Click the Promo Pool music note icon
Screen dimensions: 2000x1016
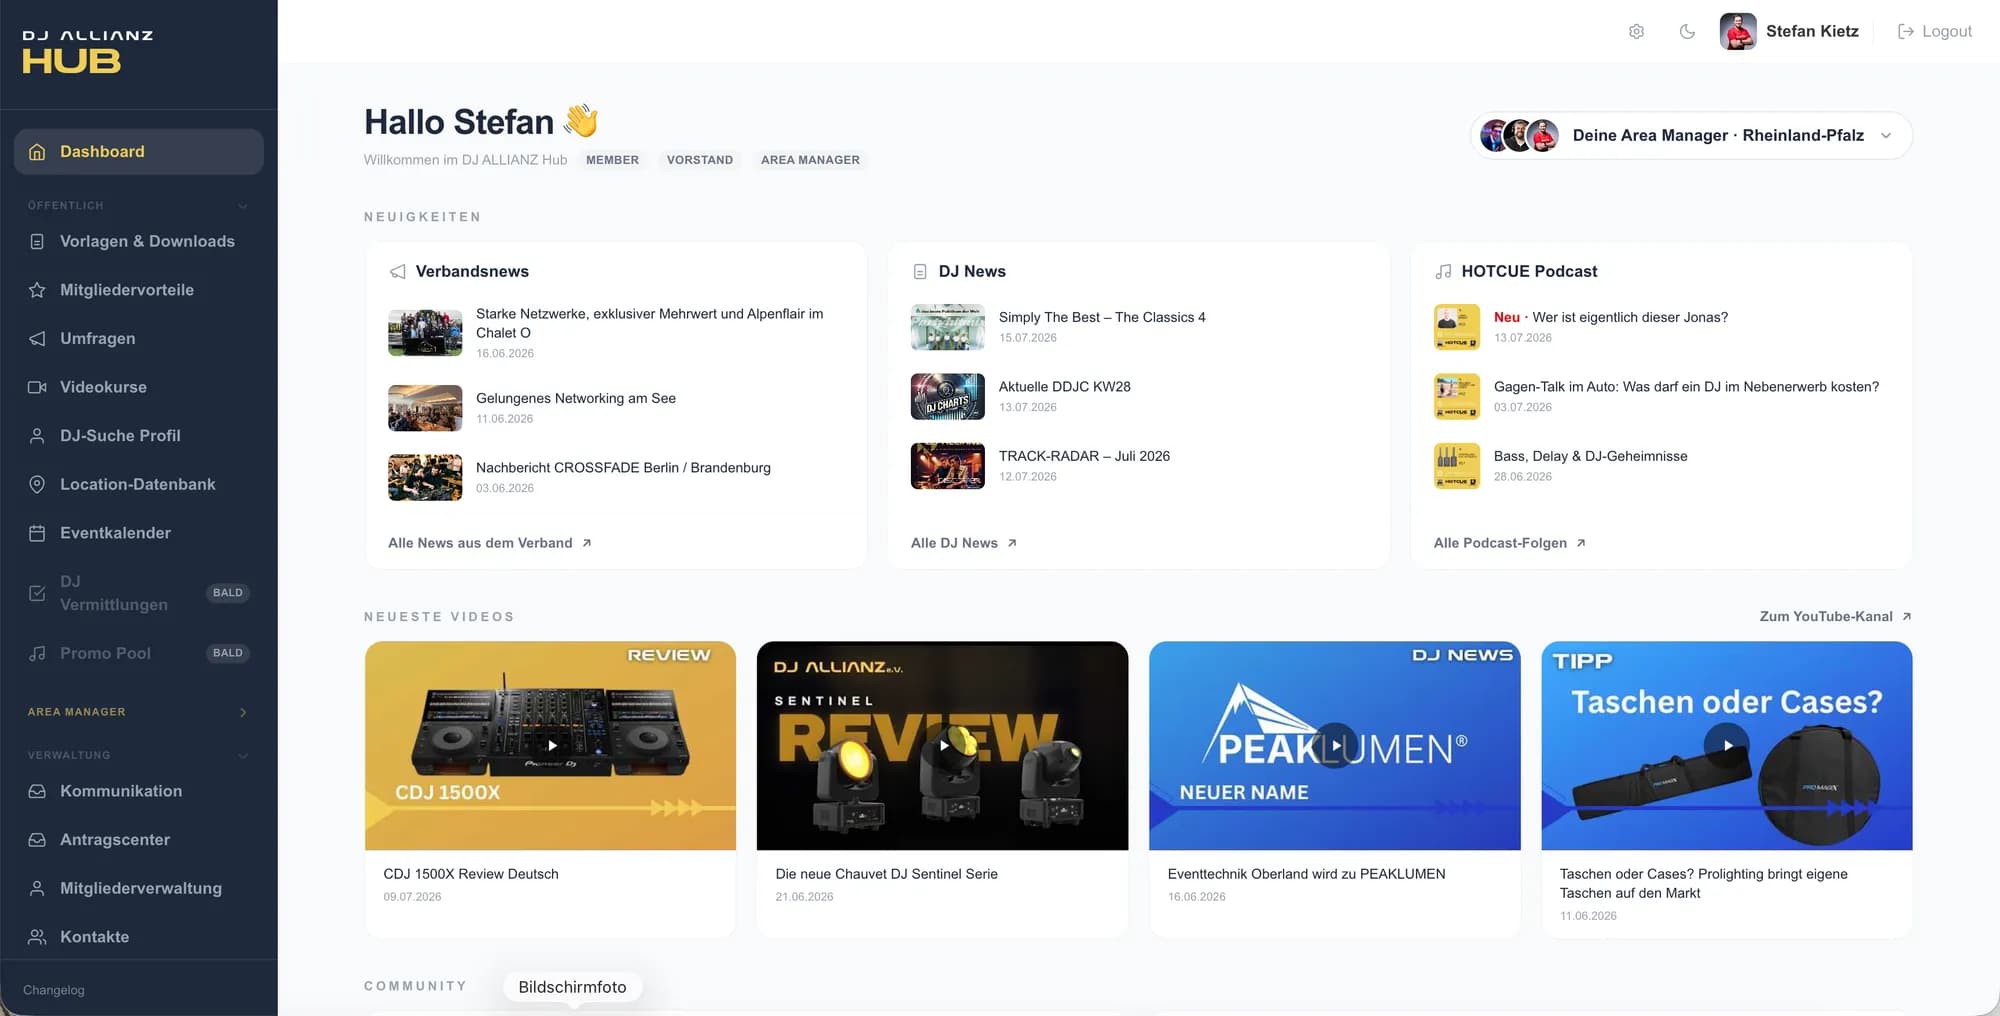click(37, 653)
